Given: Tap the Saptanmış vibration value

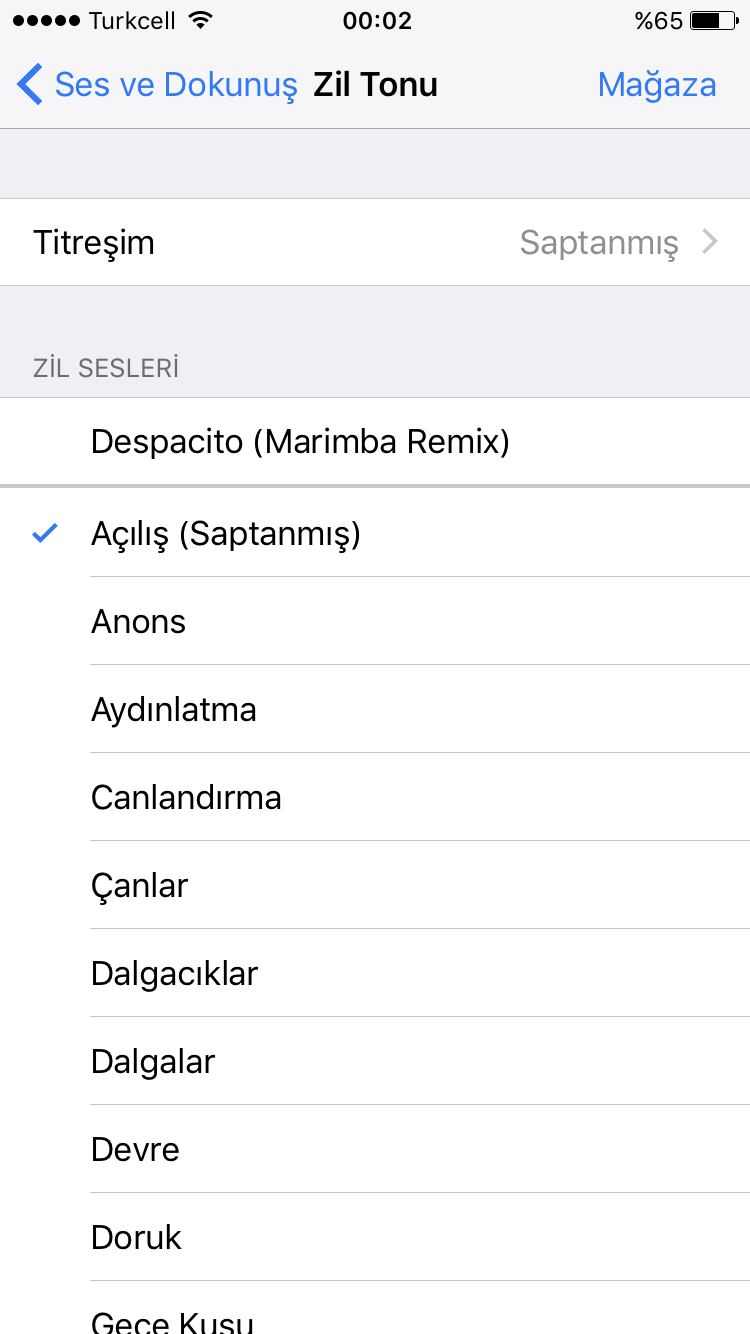Looking at the screenshot, I should click(x=599, y=242).
